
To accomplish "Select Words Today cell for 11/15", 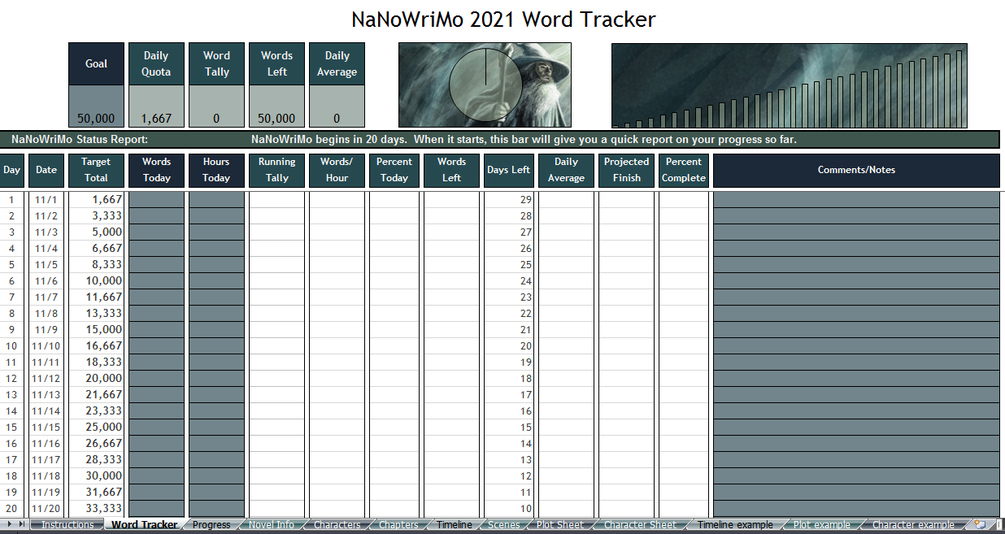I will pos(156,427).
